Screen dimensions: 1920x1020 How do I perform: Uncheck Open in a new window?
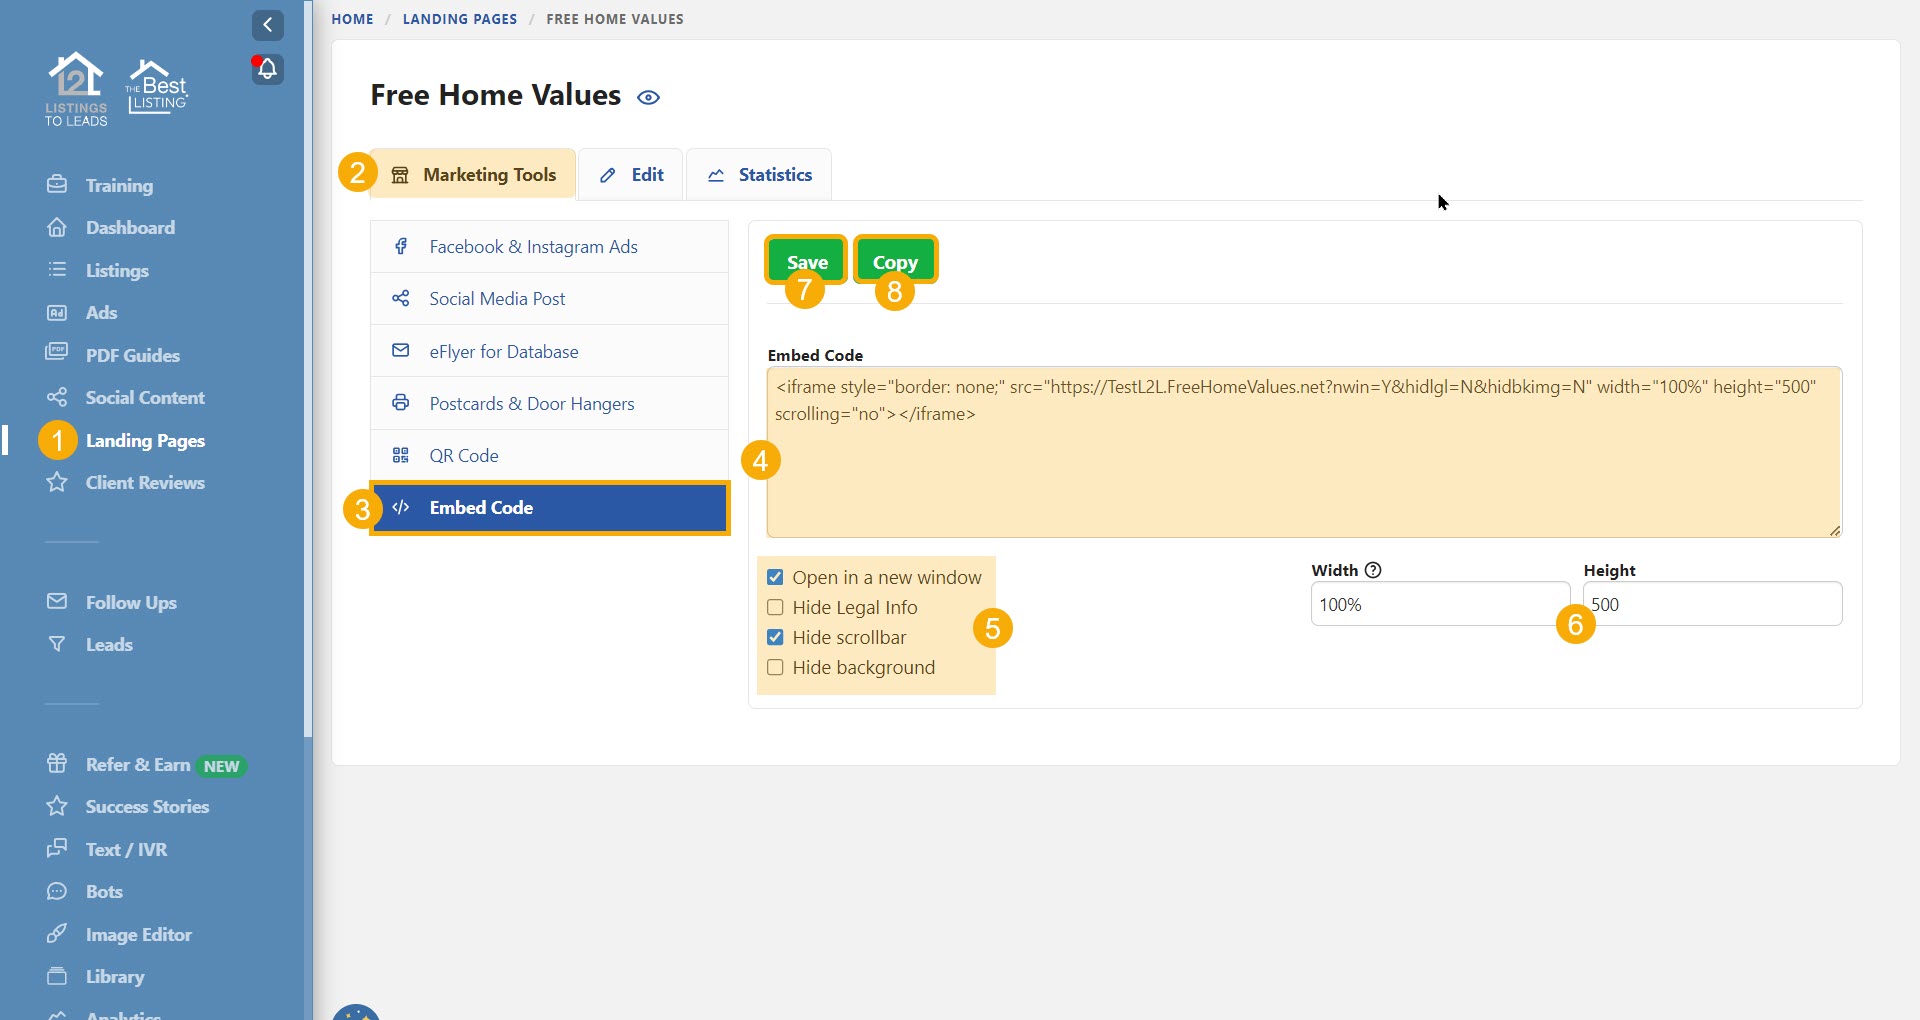click(775, 577)
